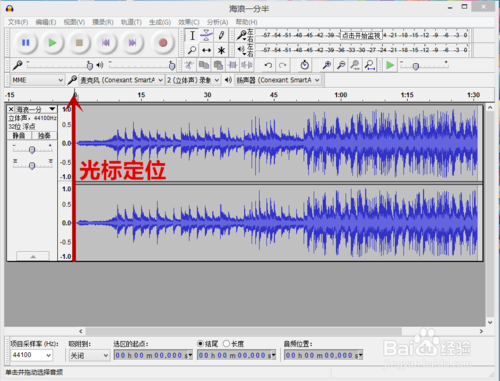The width and height of the screenshot is (500, 381).
Task: Click the vertical scrollbar down arrow
Action: (490, 322)
